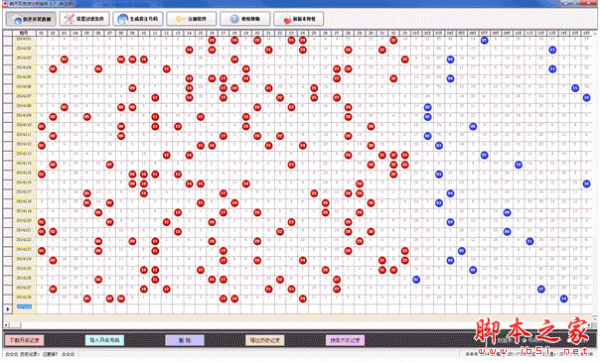
Task: Click the 搜索历史记录 button
Action: point(345,340)
